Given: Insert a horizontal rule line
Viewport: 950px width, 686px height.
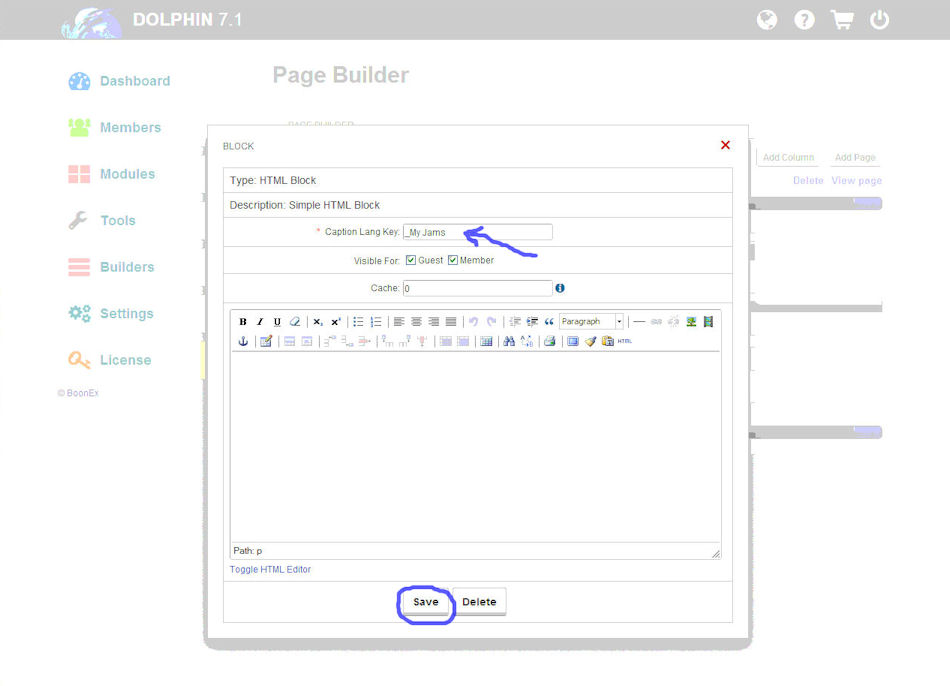Looking at the screenshot, I should pos(639,322).
